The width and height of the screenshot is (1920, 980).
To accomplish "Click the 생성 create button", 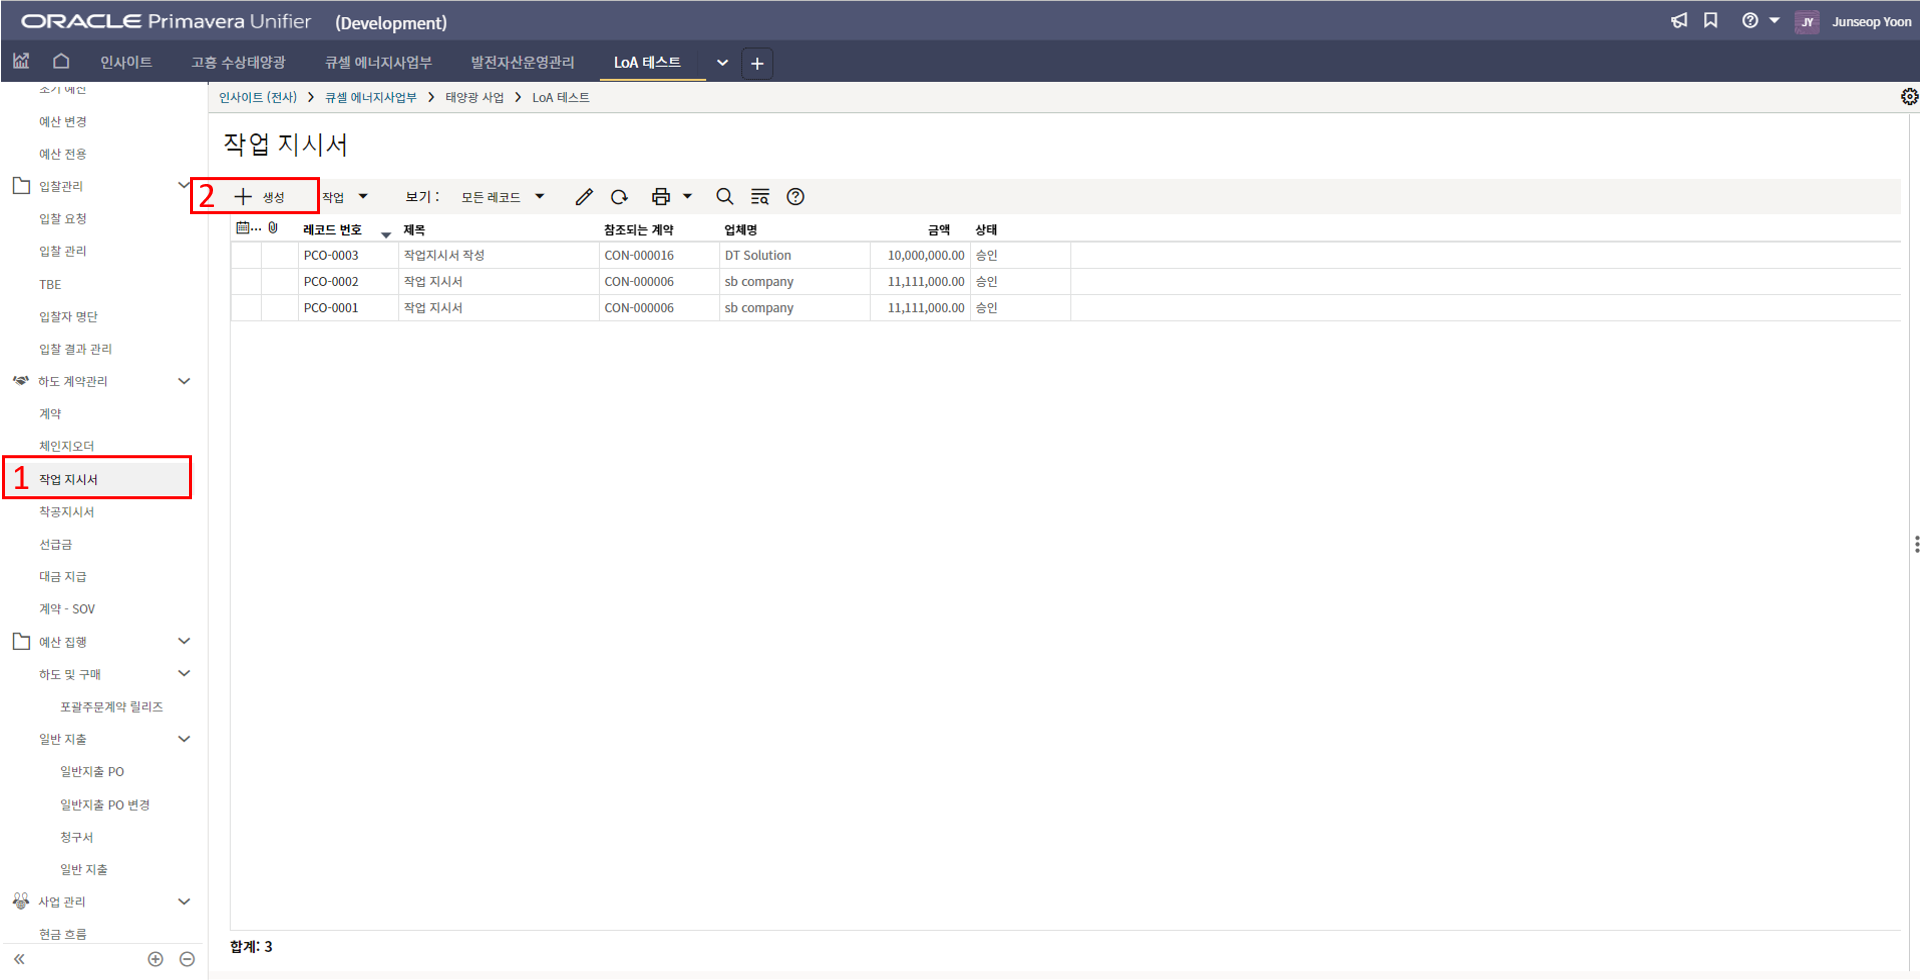I will [x=260, y=197].
